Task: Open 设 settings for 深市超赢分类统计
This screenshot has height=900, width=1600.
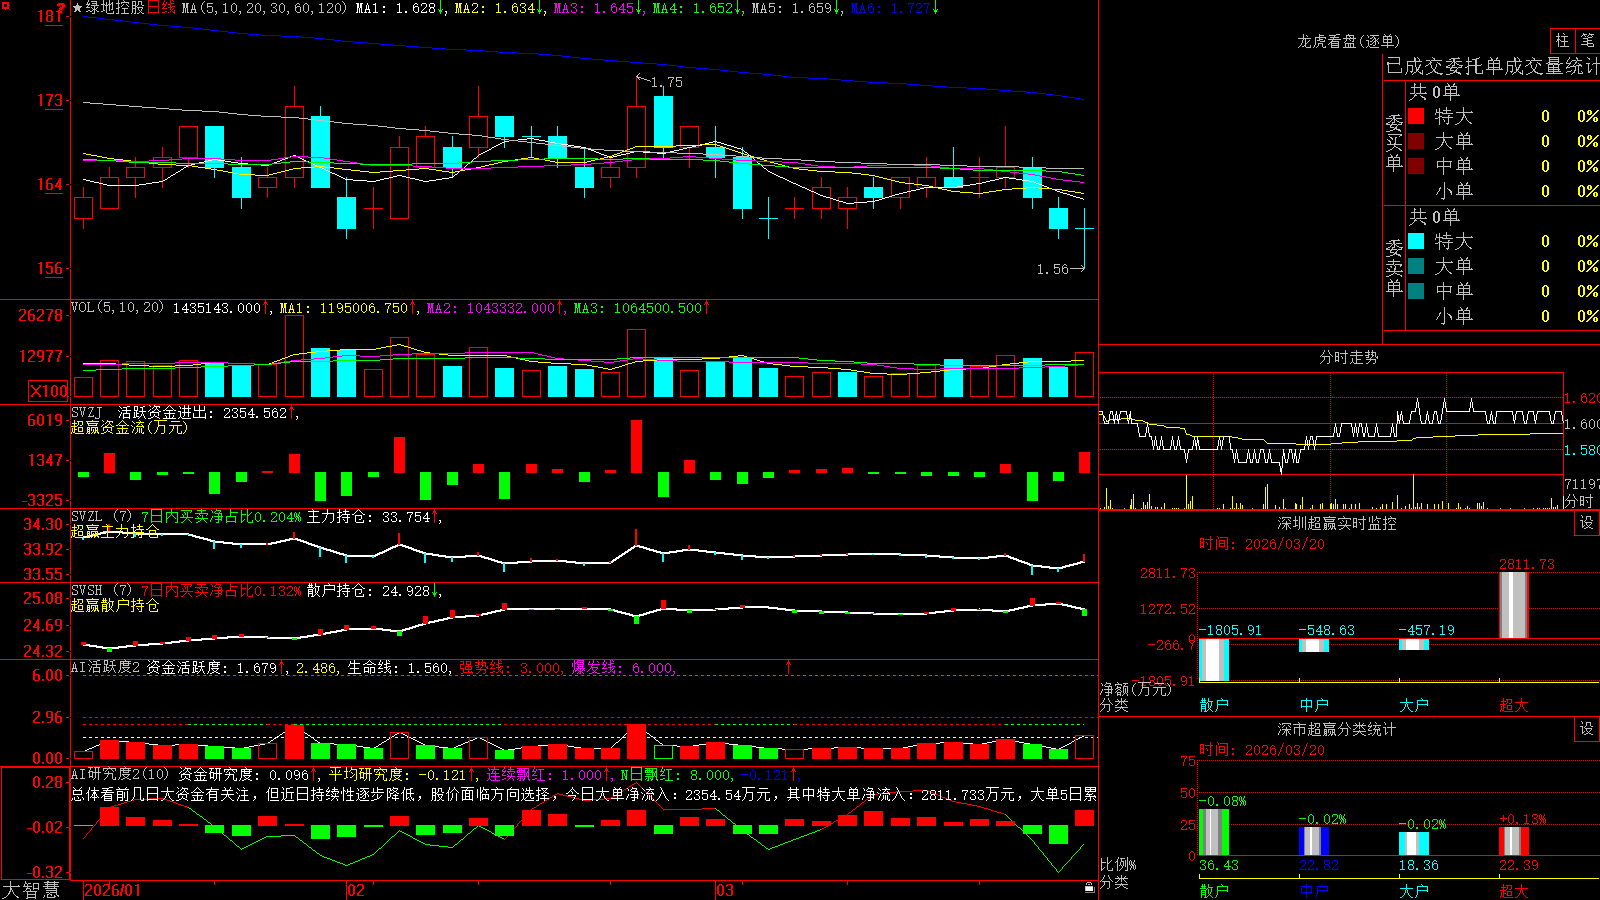Action: 1587,729
